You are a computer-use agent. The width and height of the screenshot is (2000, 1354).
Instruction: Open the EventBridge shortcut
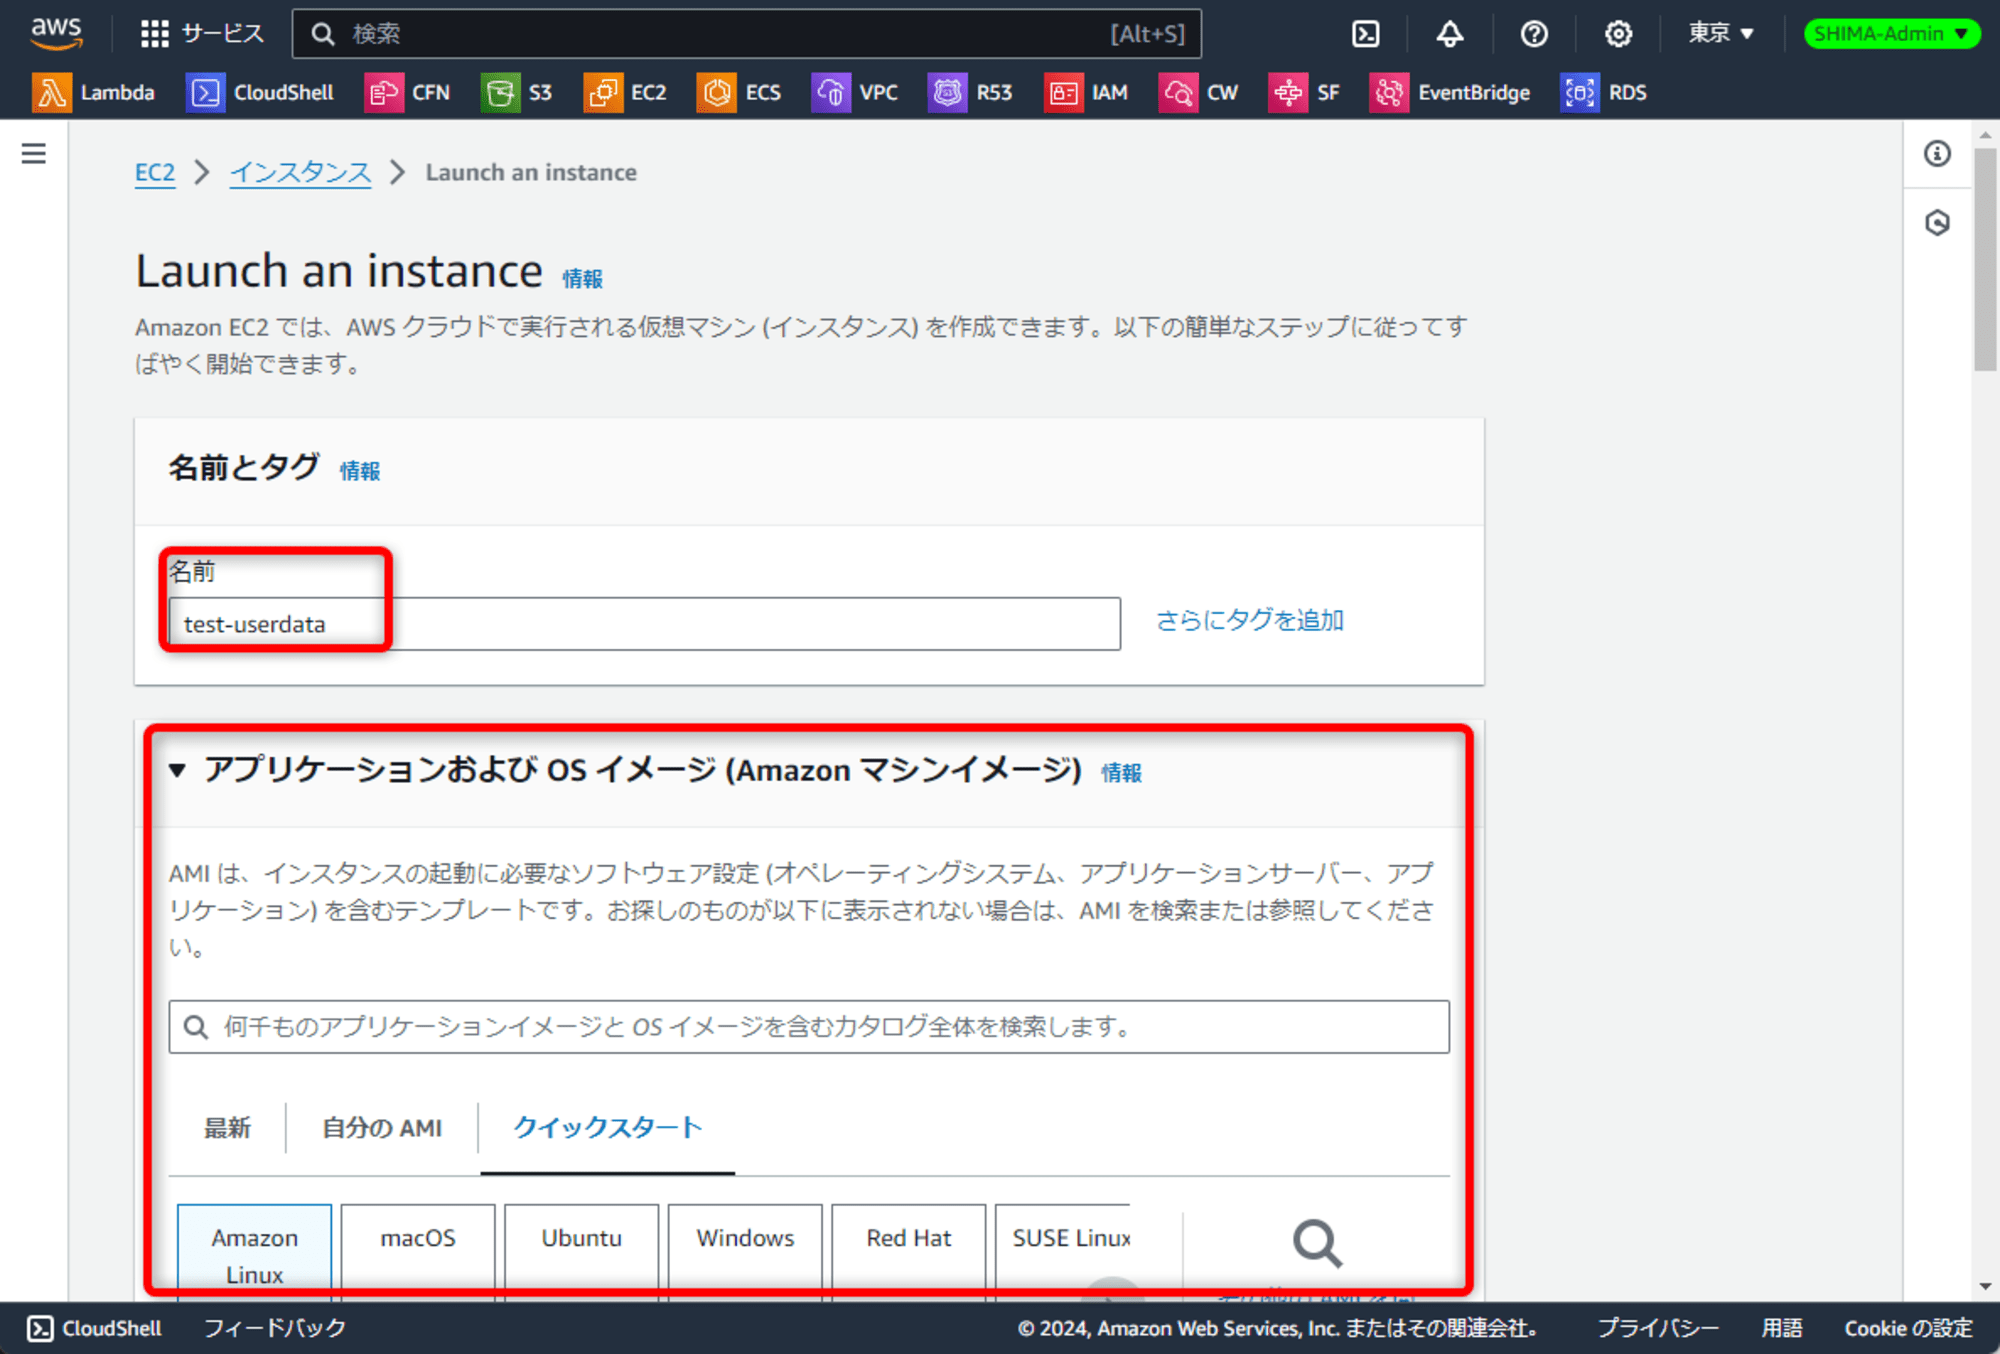point(1450,93)
